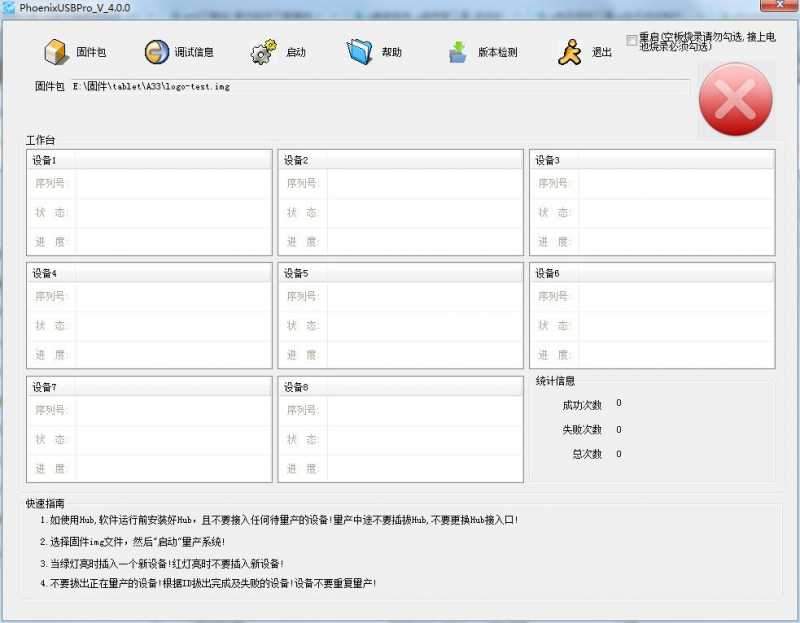Viewport: 800px width, 623px height.
Task: Click the 成功次数 success count value
Action: point(619,404)
